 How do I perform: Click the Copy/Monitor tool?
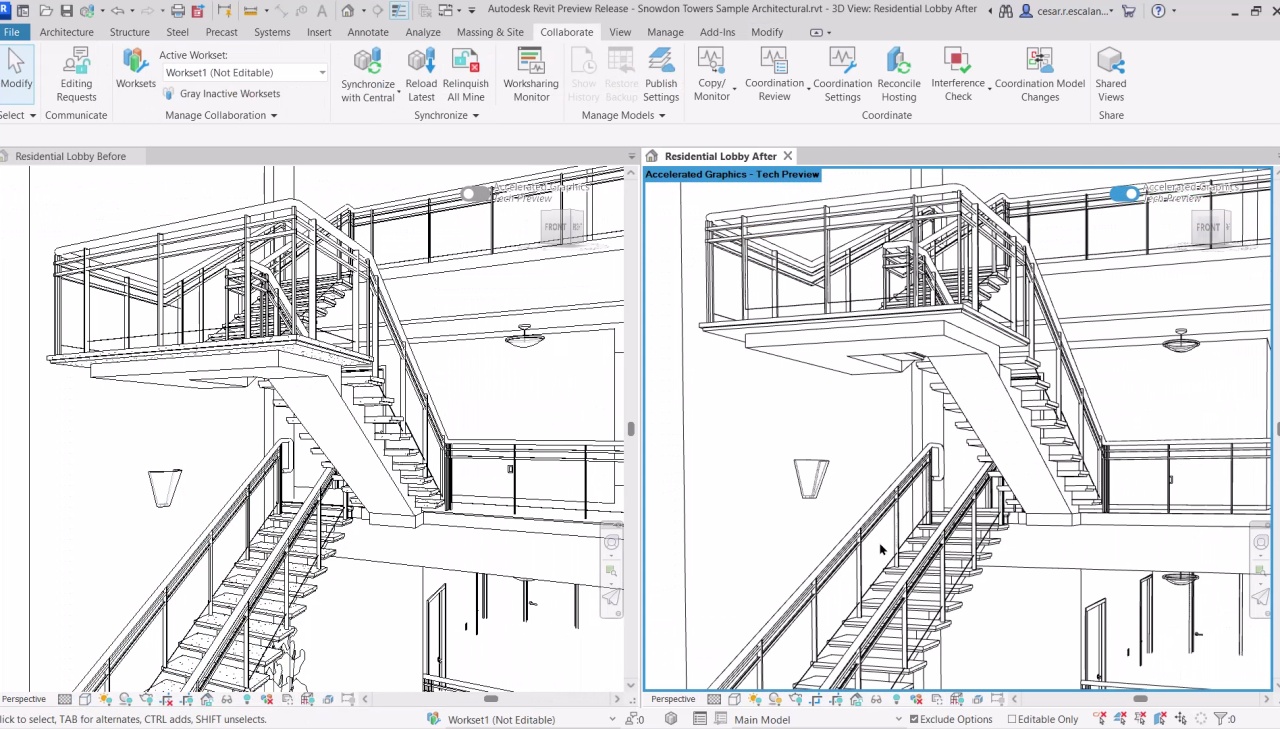click(711, 75)
